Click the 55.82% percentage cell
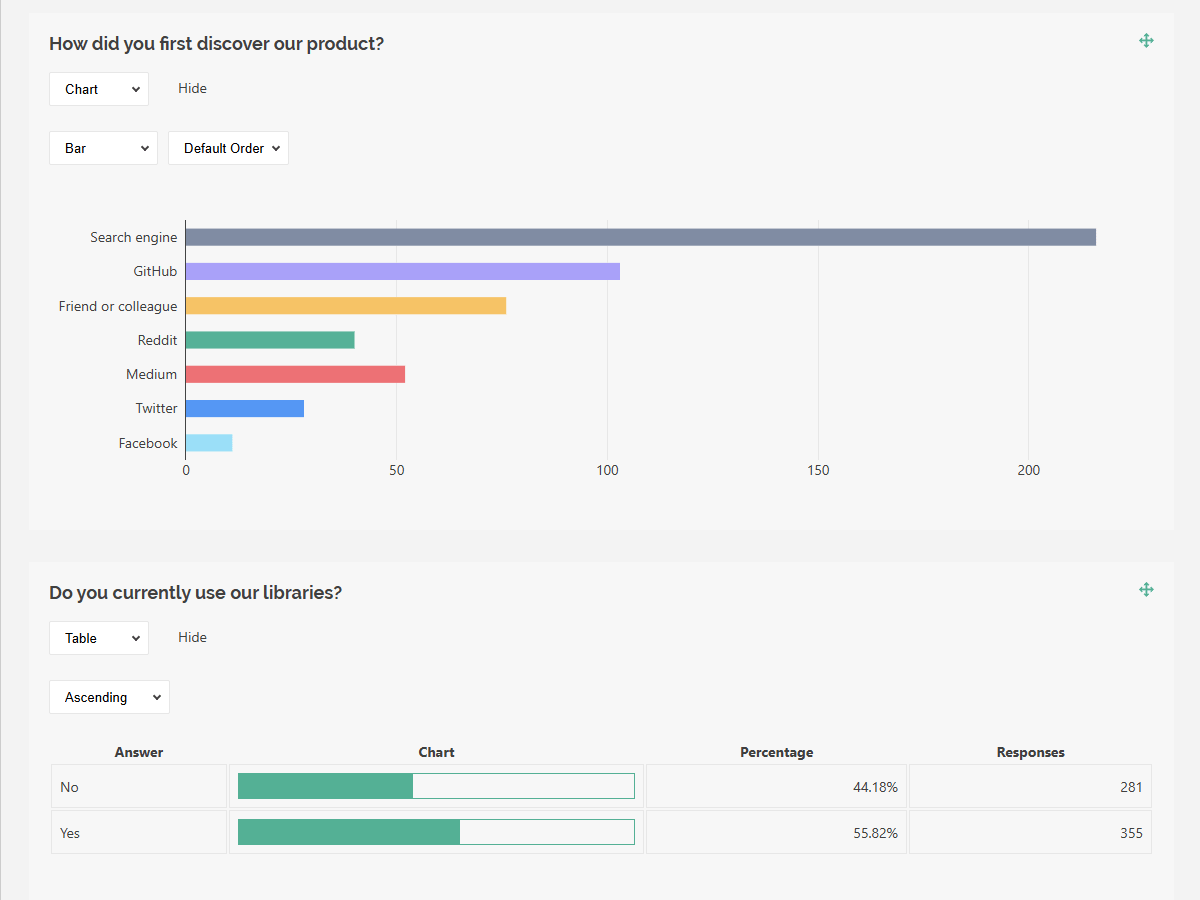Image resolution: width=1200 pixels, height=900 pixels. pos(776,833)
